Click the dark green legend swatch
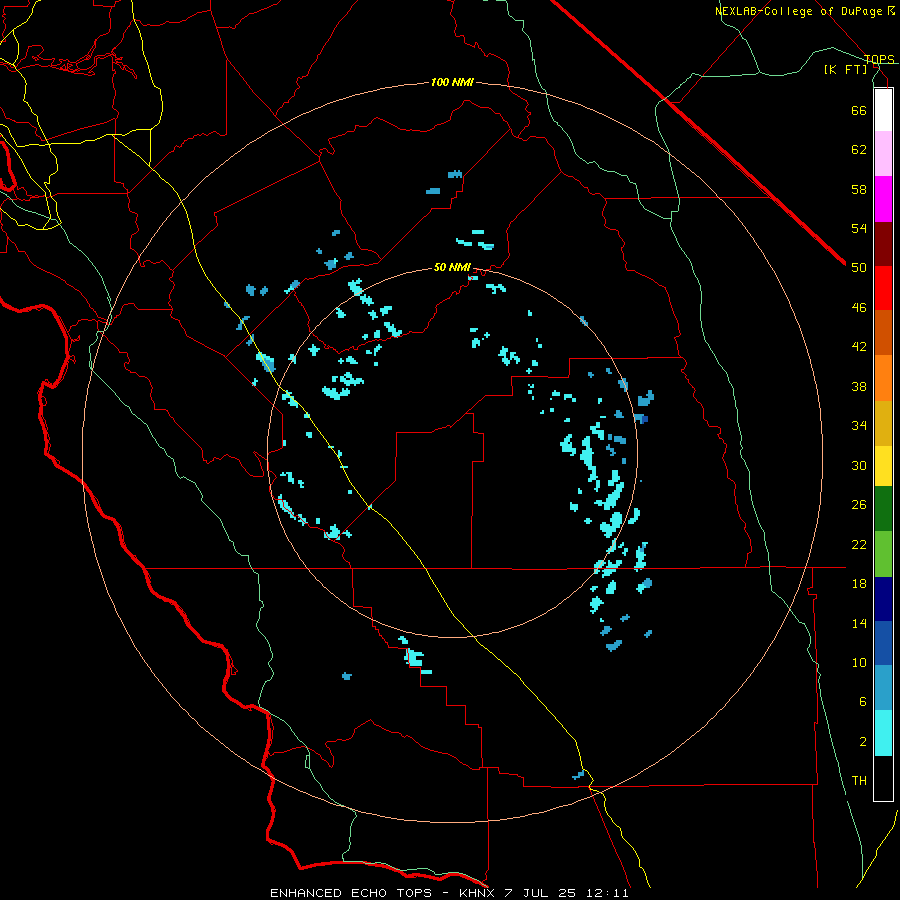 (x=883, y=509)
